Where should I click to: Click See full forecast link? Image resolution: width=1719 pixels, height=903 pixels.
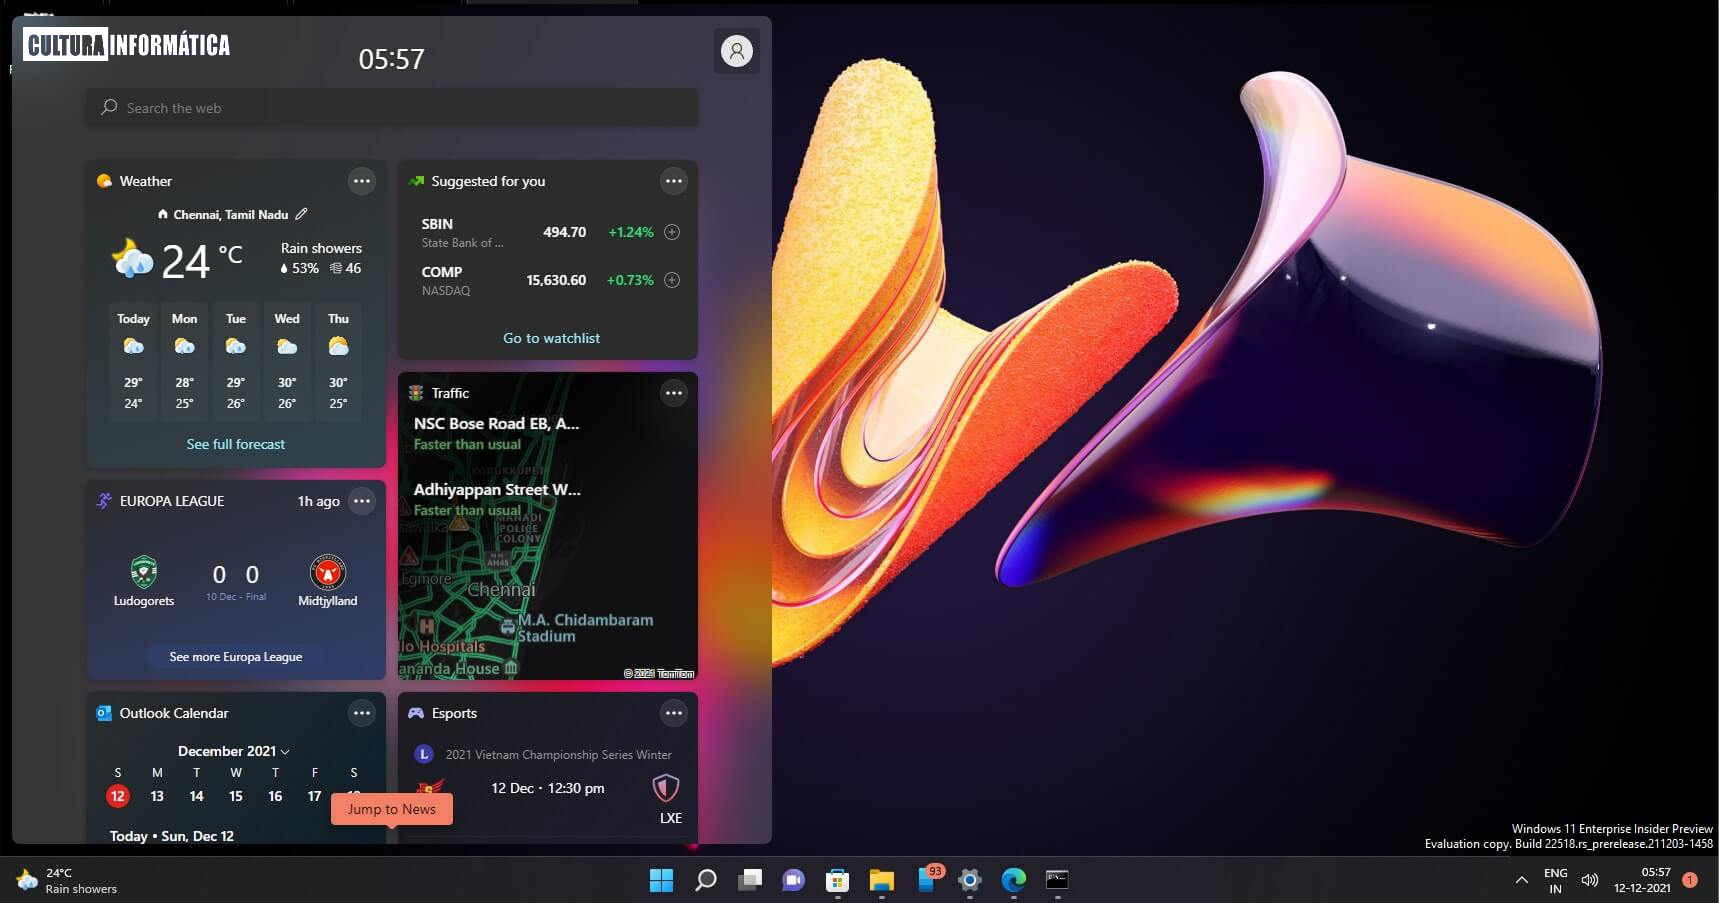point(236,444)
